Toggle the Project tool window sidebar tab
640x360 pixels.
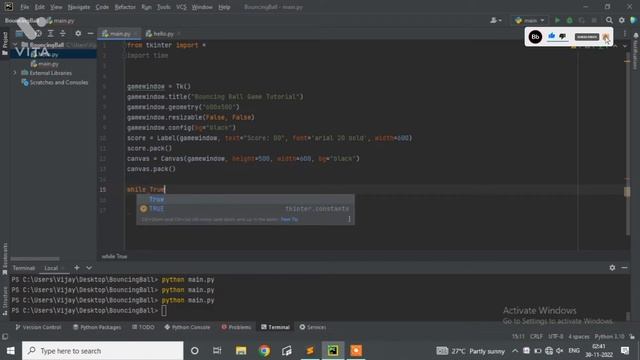(5, 43)
